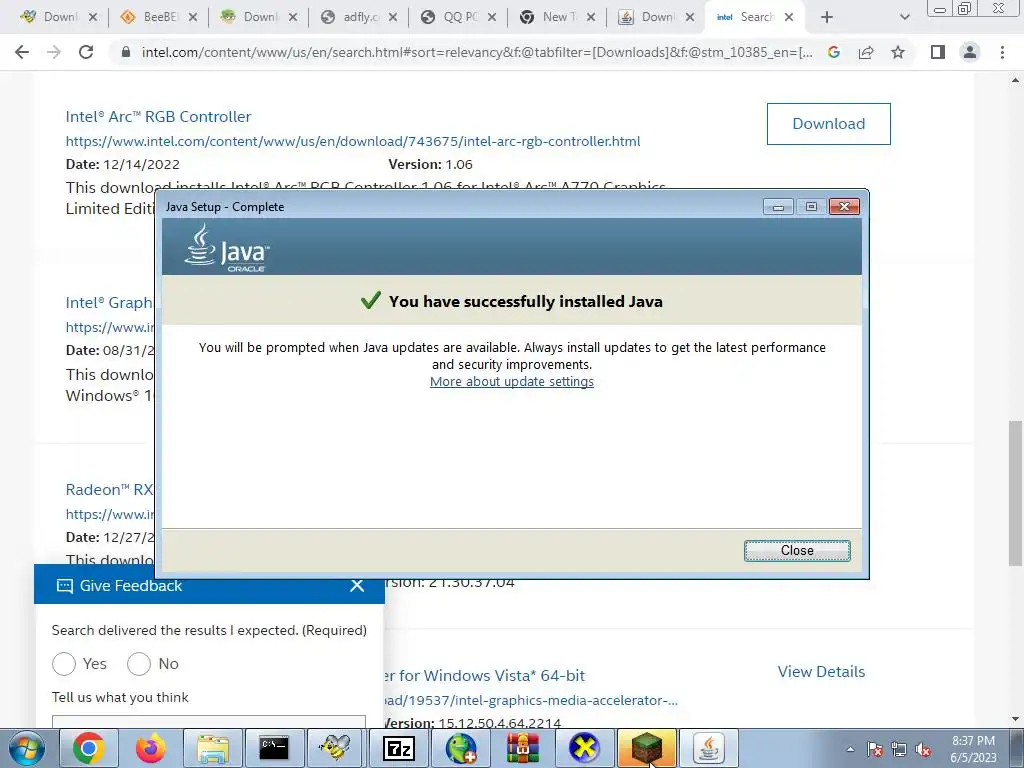Close the adfly tab

click(x=392, y=17)
